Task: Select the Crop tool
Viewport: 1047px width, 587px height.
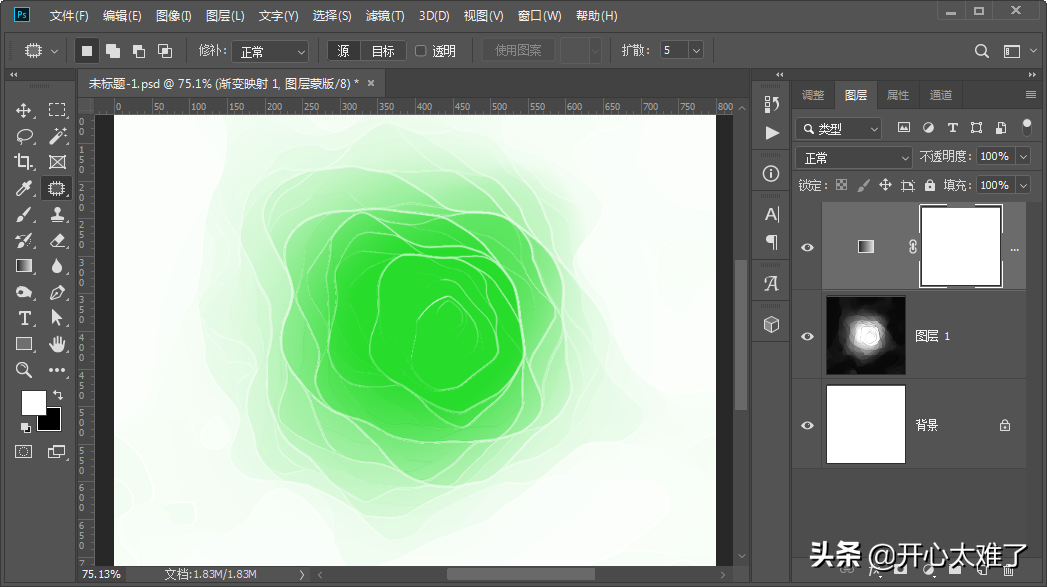Action: (24, 162)
